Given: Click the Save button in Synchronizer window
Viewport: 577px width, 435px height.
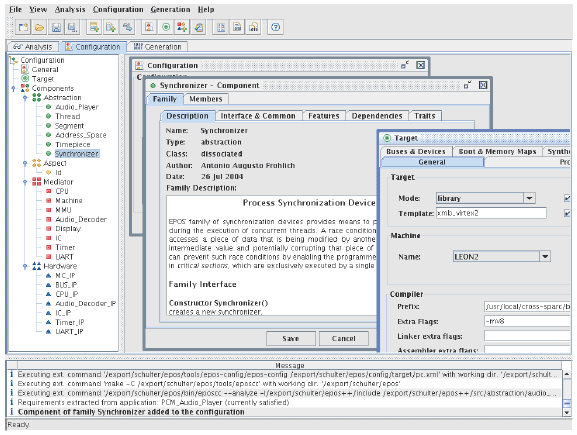Looking at the screenshot, I should point(291,338).
